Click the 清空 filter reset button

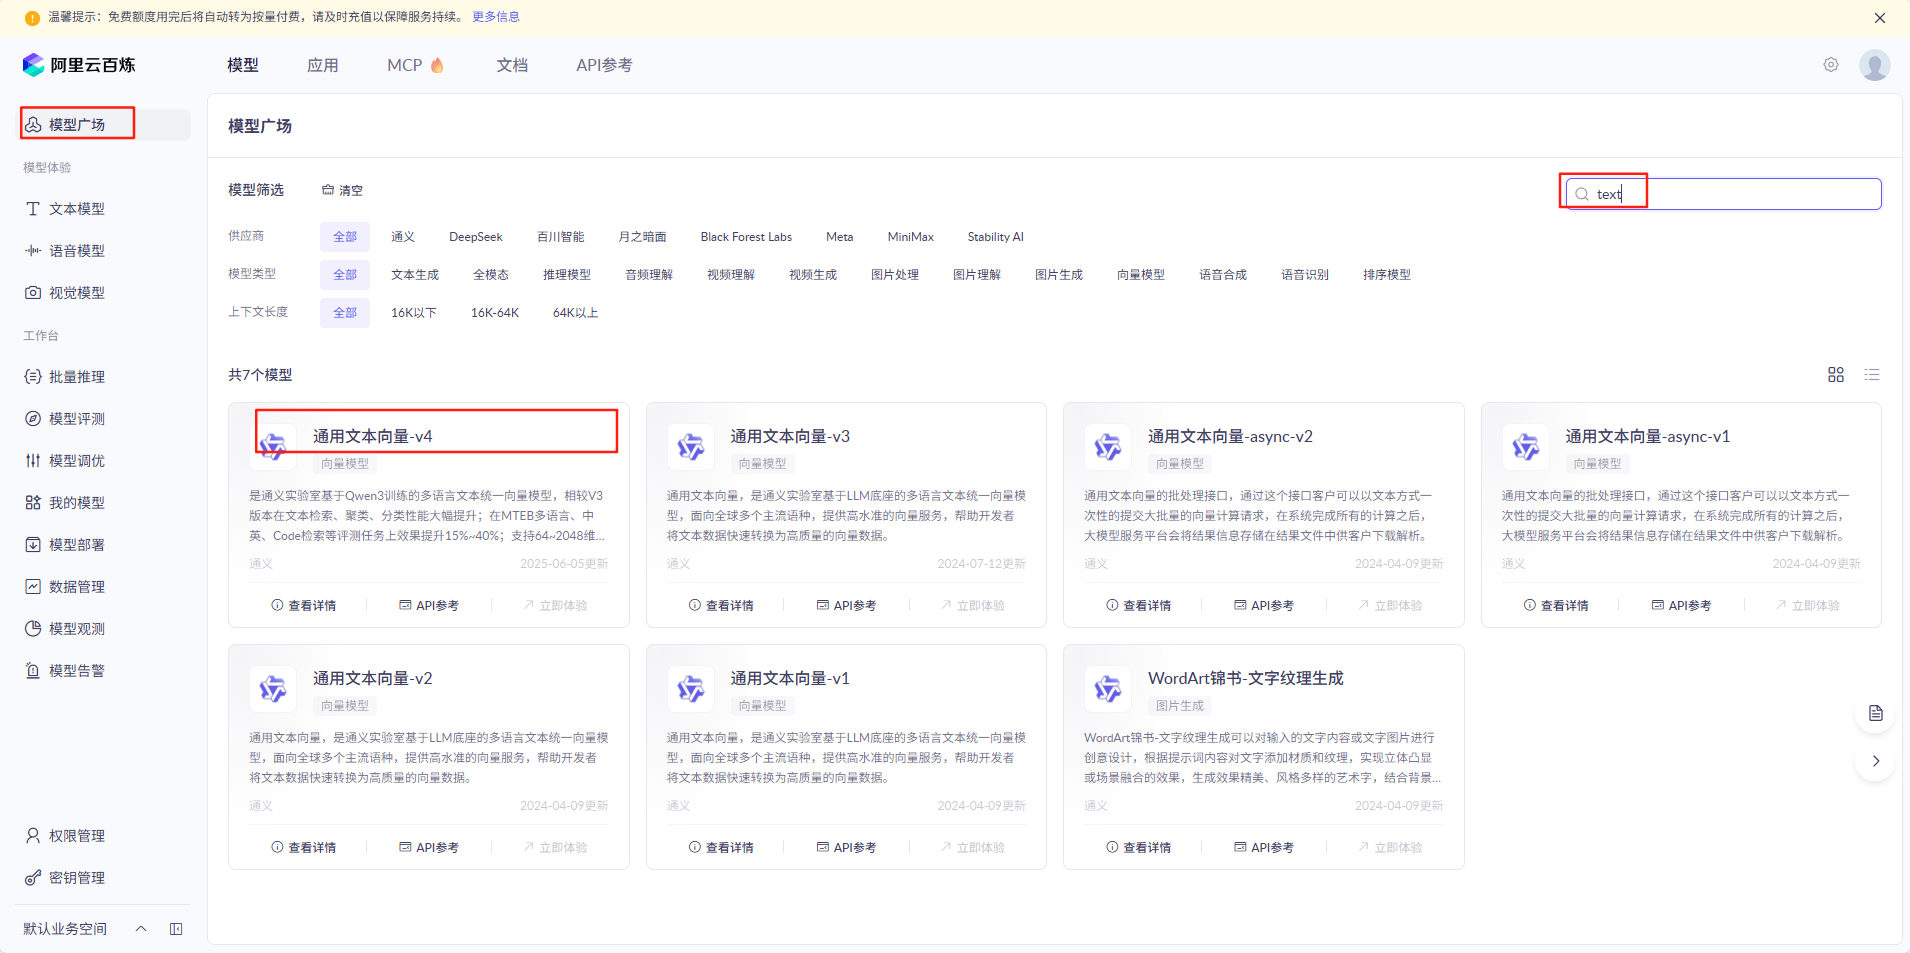[x=342, y=190]
